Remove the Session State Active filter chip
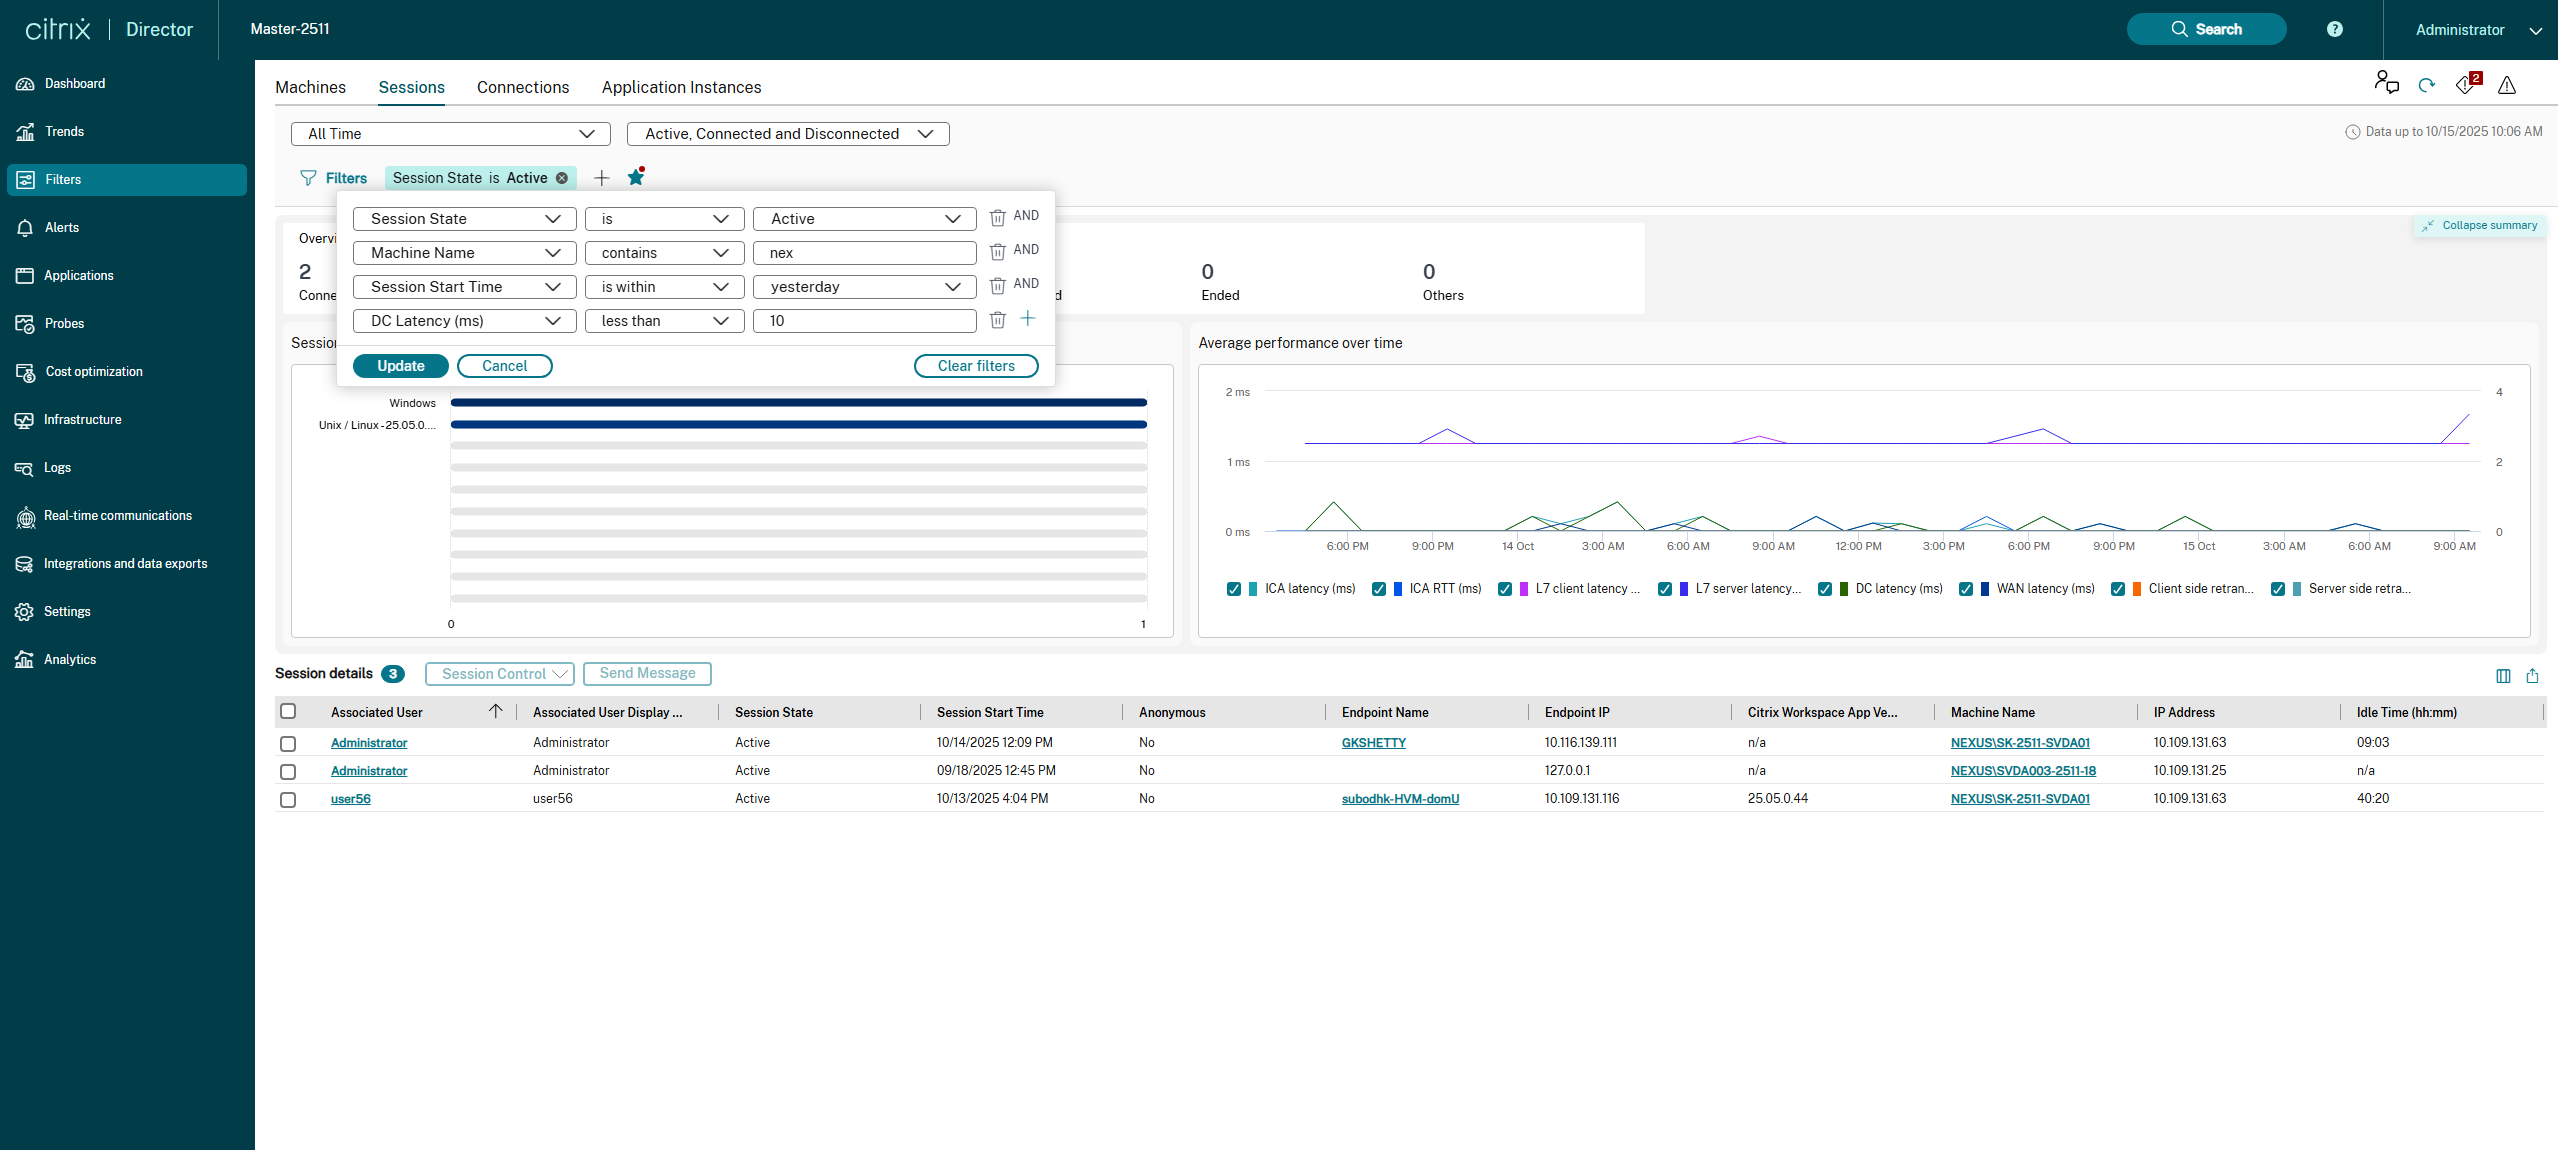 click(562, 178)
